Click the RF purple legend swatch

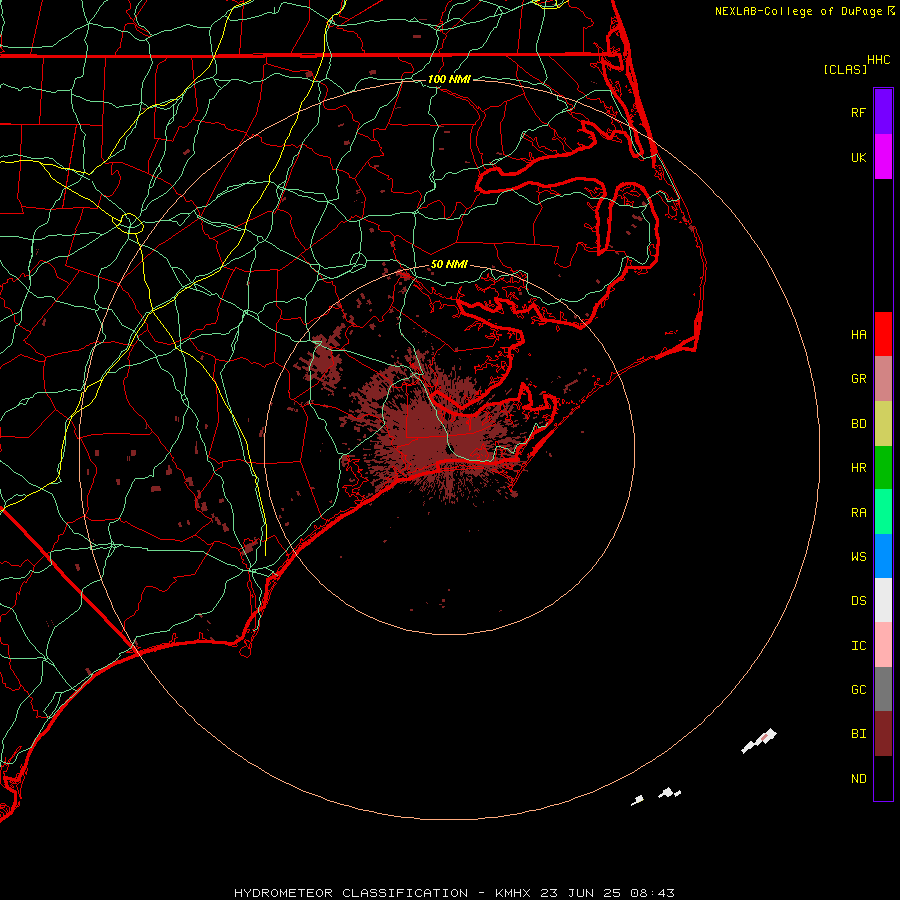883,112
